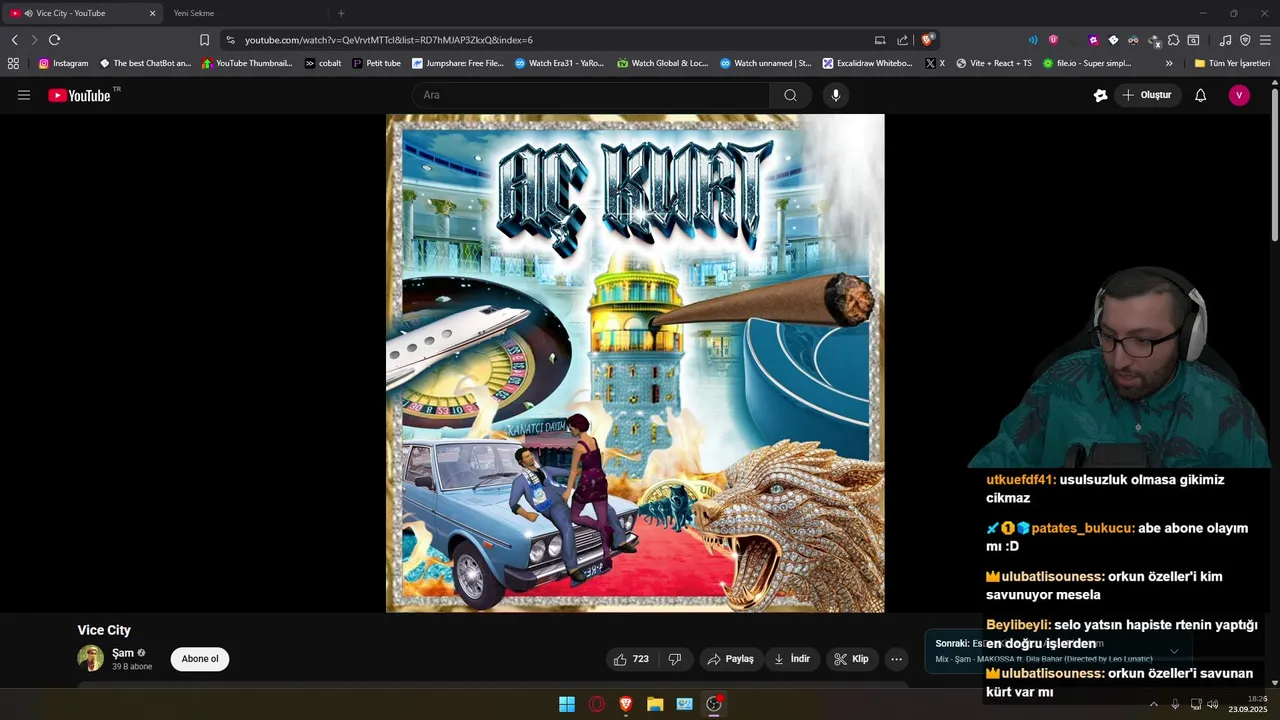Open The best ChatBot bookmark
Viewport: 1280px width, 720px height.
click(145, 63)
